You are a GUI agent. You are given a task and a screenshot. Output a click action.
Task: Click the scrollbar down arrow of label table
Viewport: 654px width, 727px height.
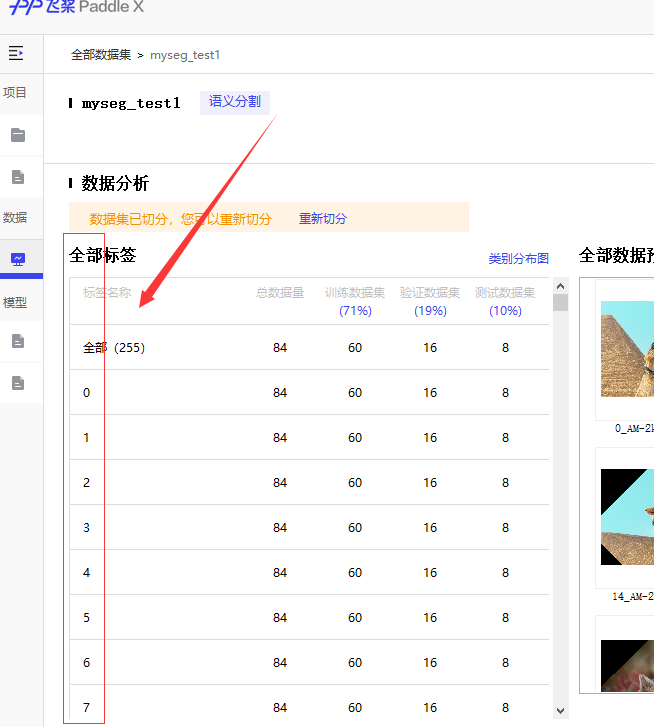click(560, 711)
